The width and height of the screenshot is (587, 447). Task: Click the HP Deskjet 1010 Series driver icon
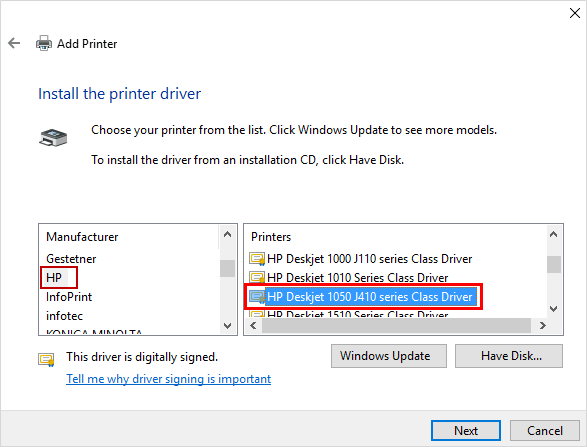click(257, 277)
